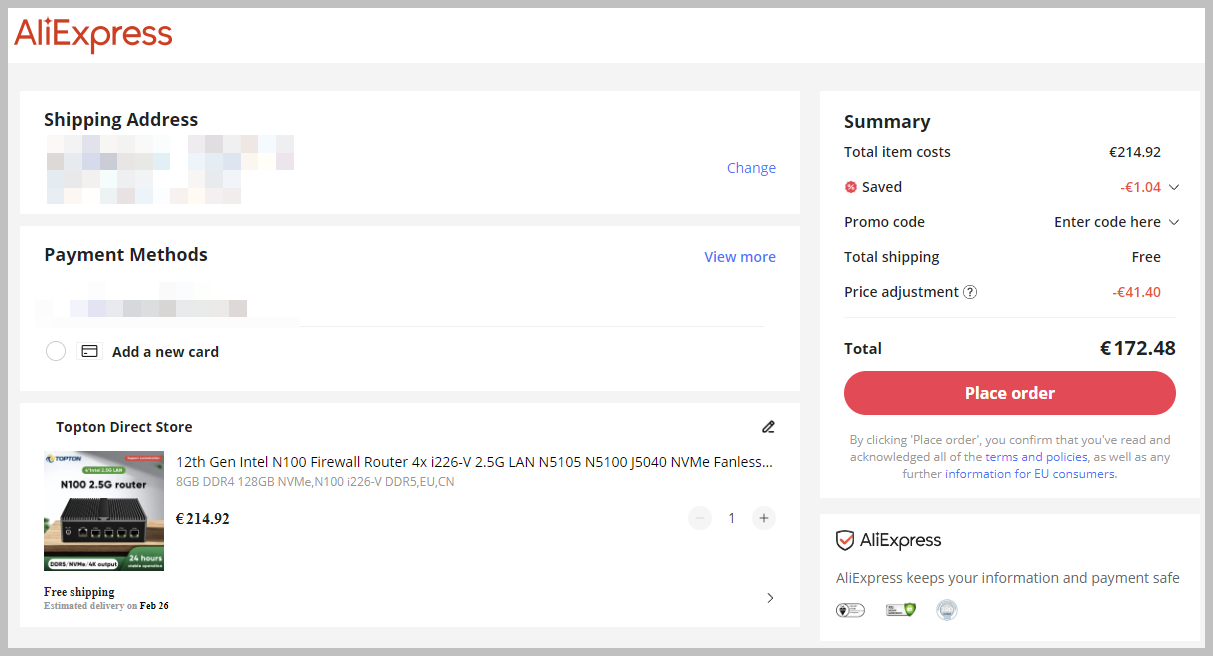
Task: Click the Total shipping Free value
Action: 1146,257
